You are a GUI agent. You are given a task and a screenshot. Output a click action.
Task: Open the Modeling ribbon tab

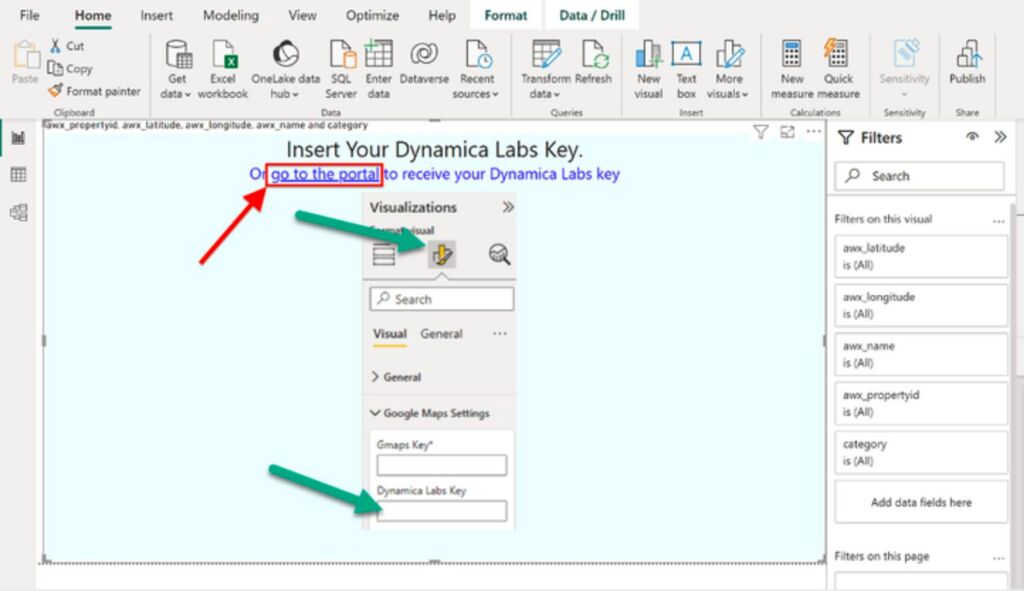[230, 16]
